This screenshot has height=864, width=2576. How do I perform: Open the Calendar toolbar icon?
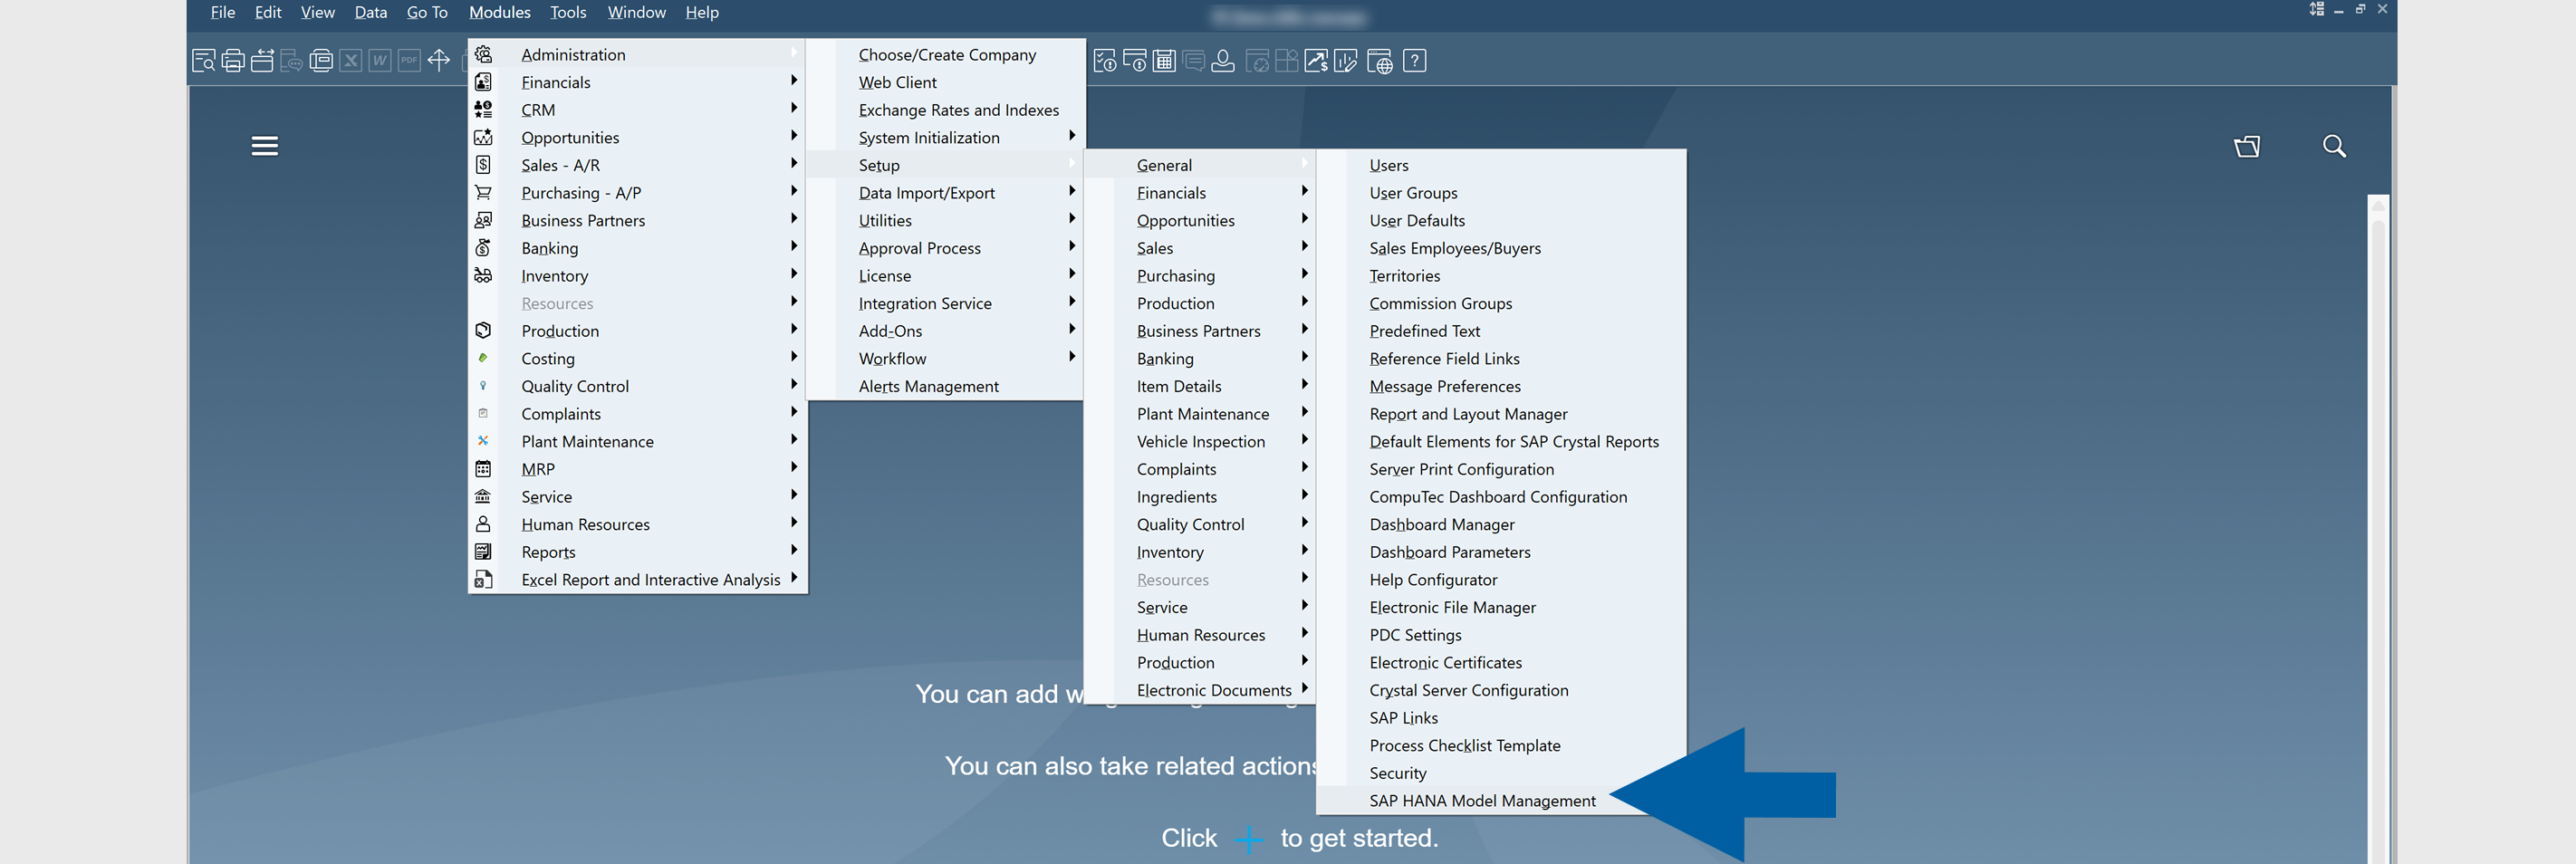tap(1164, 61)
